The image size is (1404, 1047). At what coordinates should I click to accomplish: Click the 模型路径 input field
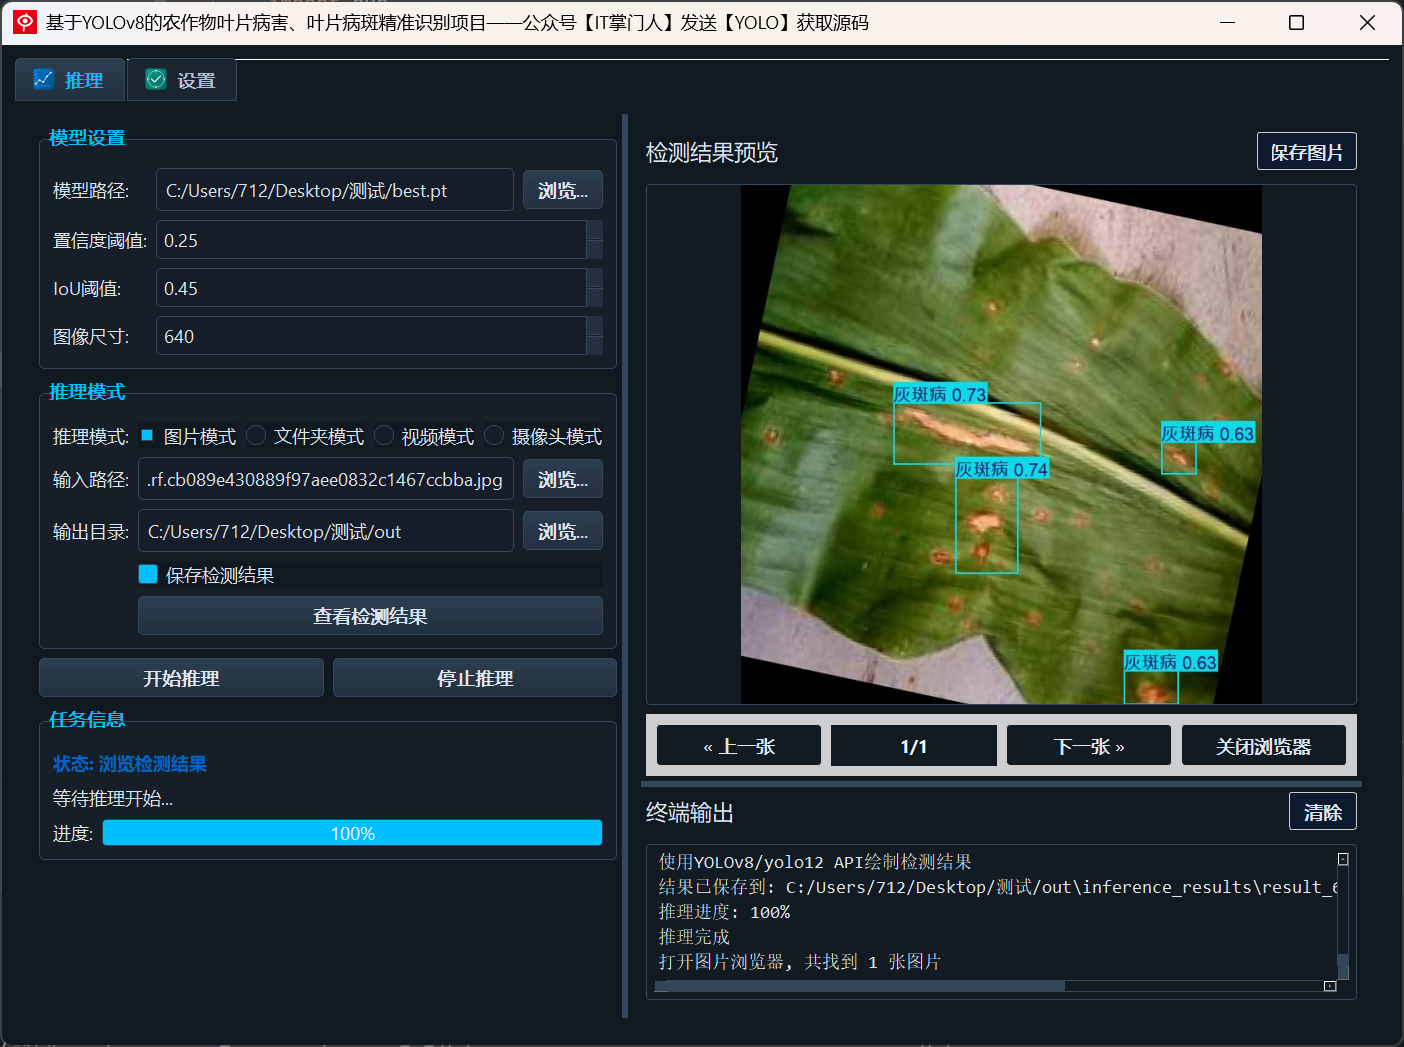coord(335,190)
